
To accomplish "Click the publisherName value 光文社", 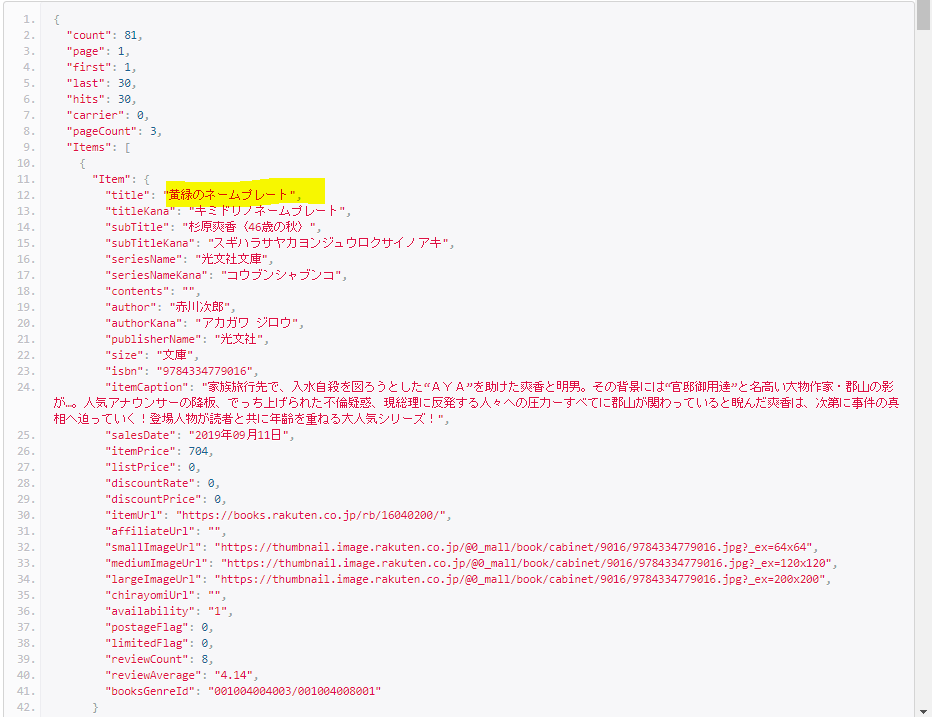I will coord(238,339).
